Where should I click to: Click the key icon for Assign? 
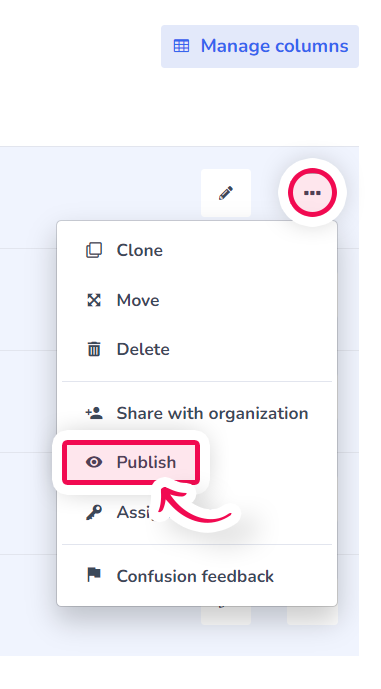[94, 512]
